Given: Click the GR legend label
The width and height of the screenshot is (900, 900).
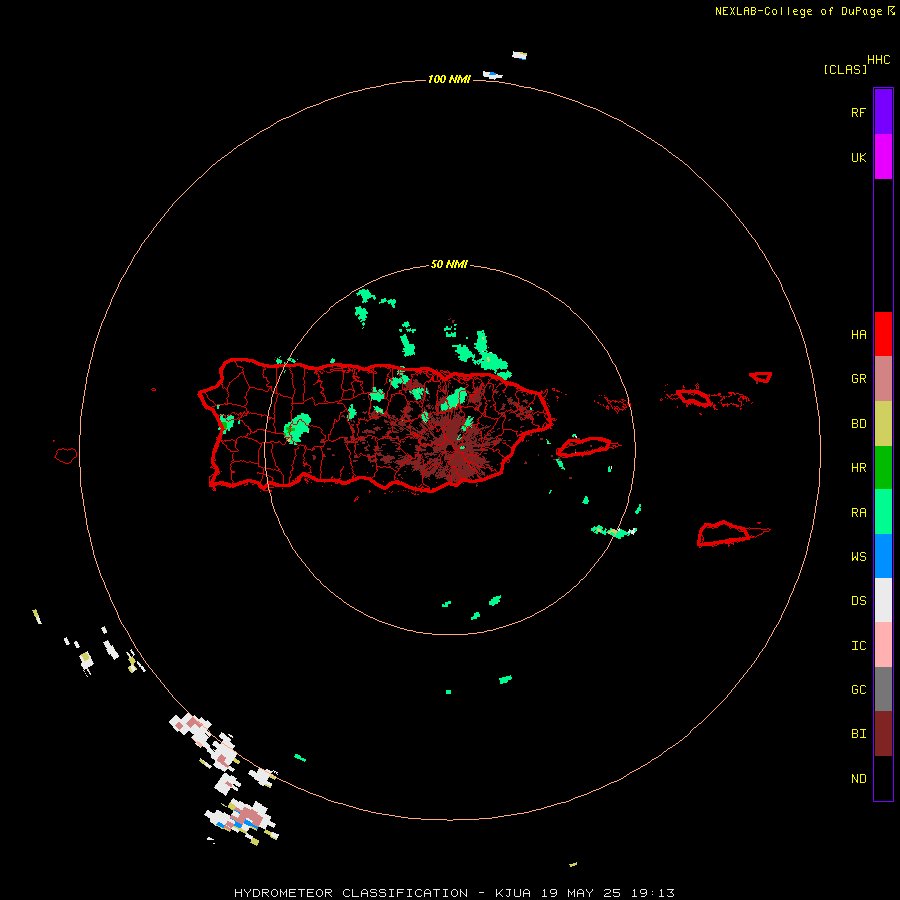Looking at the screenshot, I should tap(858, 379).
